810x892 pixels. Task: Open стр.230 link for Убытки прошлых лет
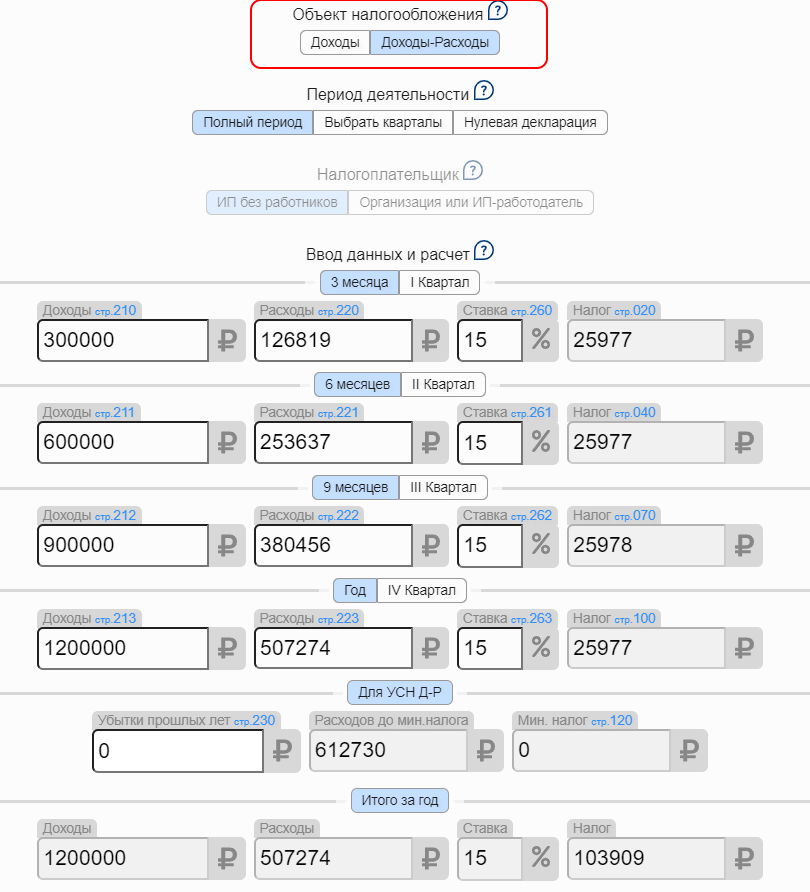(x=254, y=720)
